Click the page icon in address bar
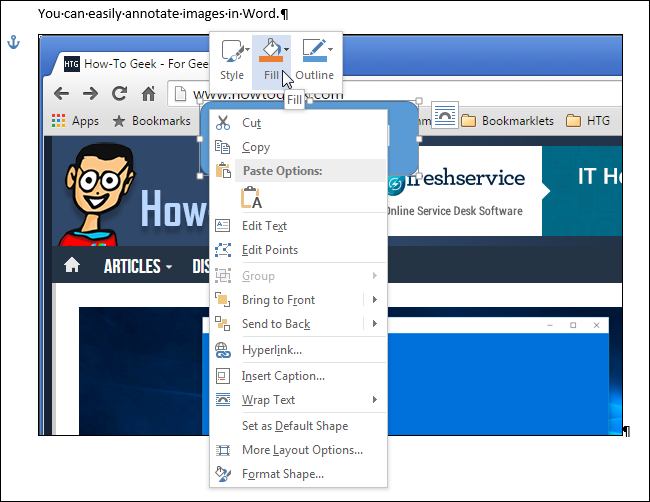Screen dimensions: 650x502 180,94
